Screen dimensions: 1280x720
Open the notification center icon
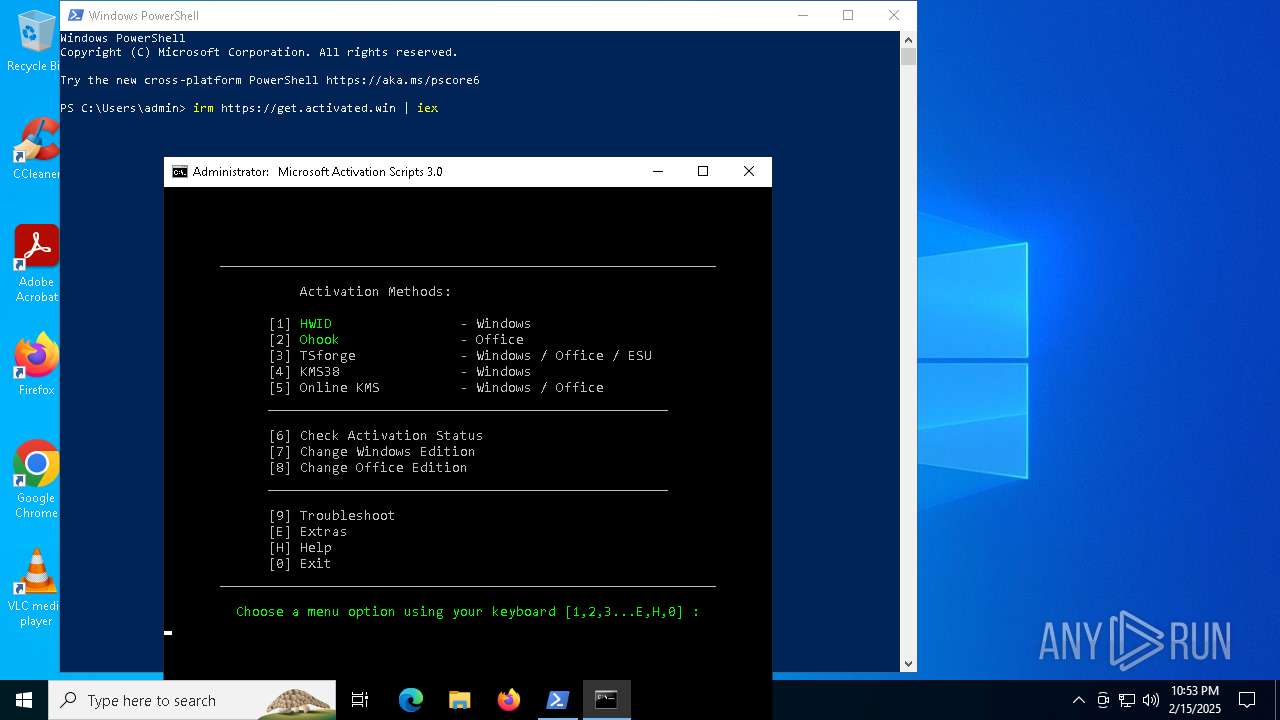click(x=1247, y=700)
